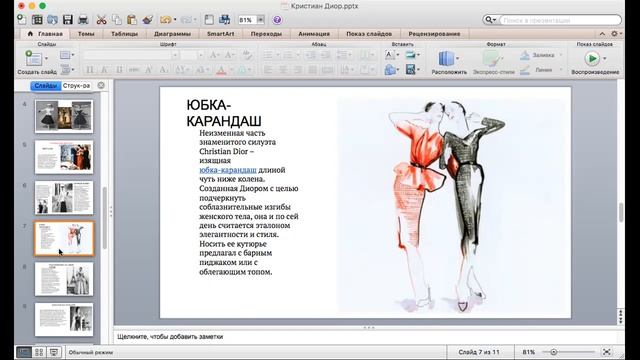
Task: Open Help with purple question mark icon
Action: (277, 20)
